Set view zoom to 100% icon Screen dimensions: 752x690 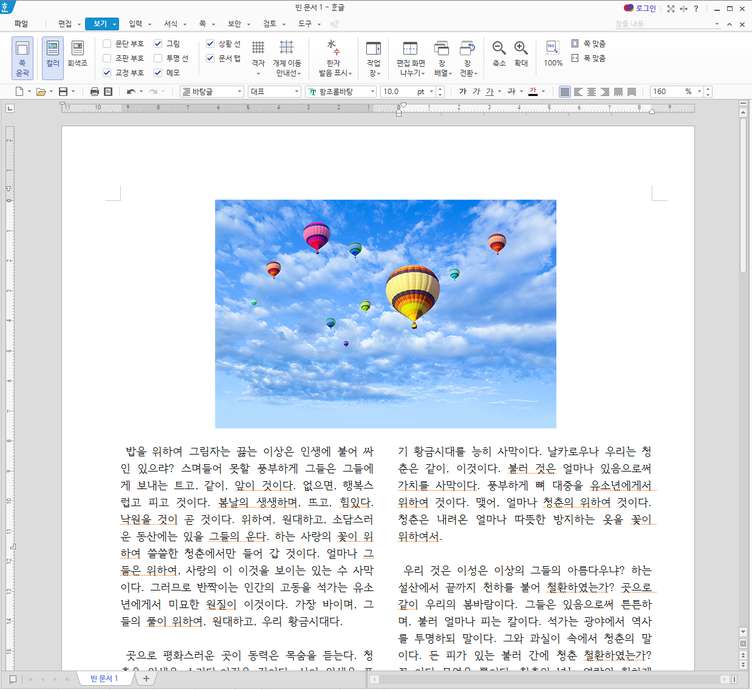pyautogui.click(x=552, y=54)
